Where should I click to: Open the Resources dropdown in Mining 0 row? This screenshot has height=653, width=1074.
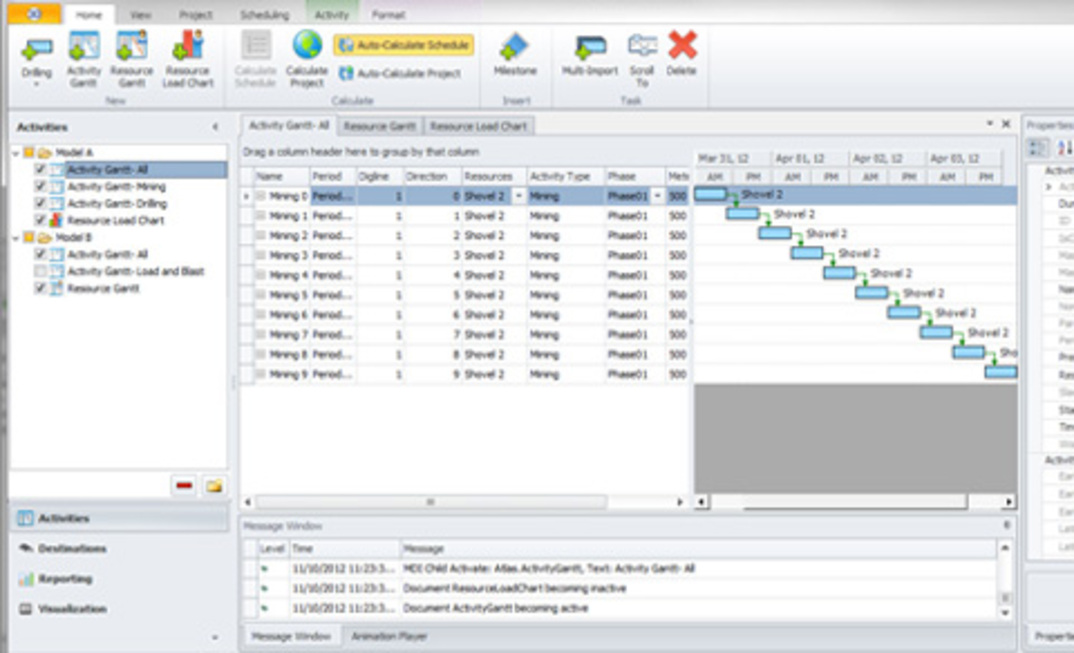click(518, 197)
